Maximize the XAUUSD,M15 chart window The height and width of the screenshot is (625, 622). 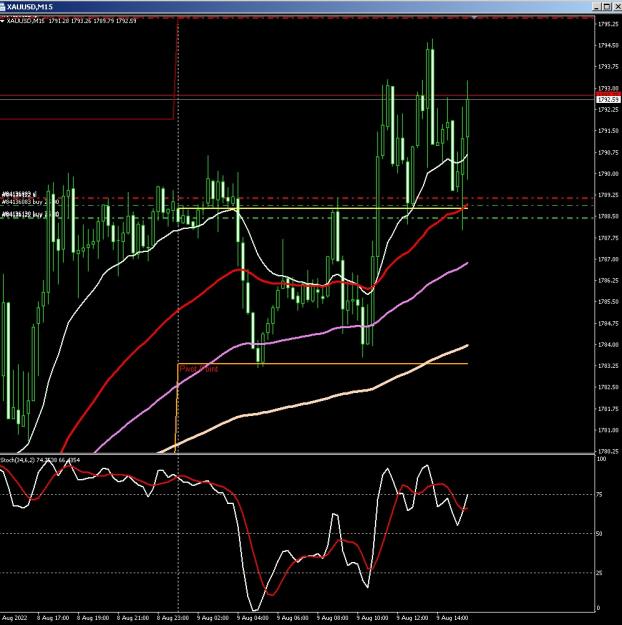(606, 6)
